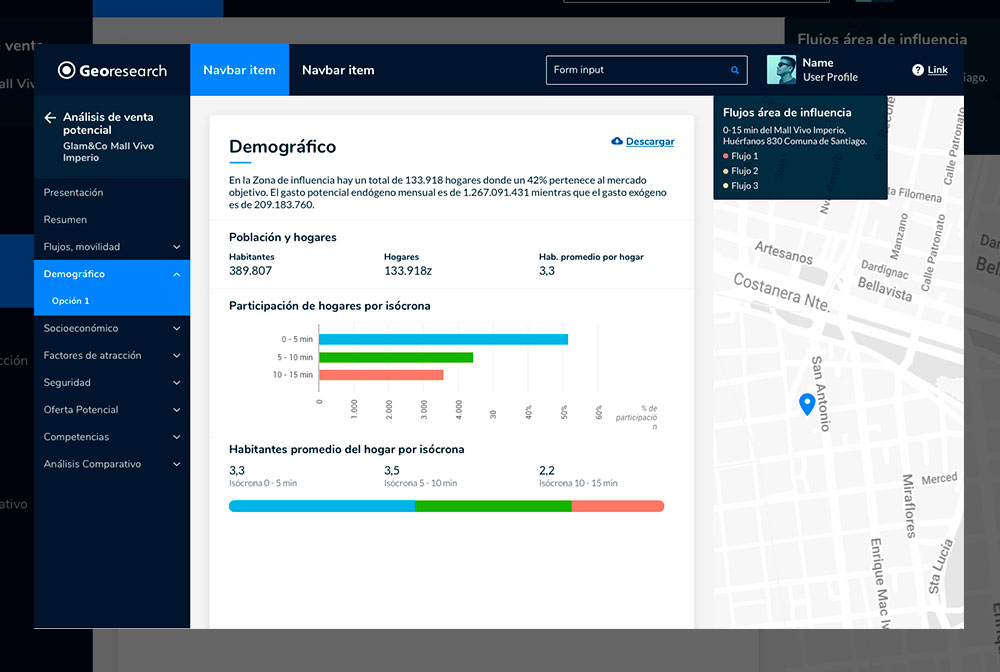This screenshot has width=1000, height=672.
Task: Expand the Seguridad chevron
Action: point(177,383)
